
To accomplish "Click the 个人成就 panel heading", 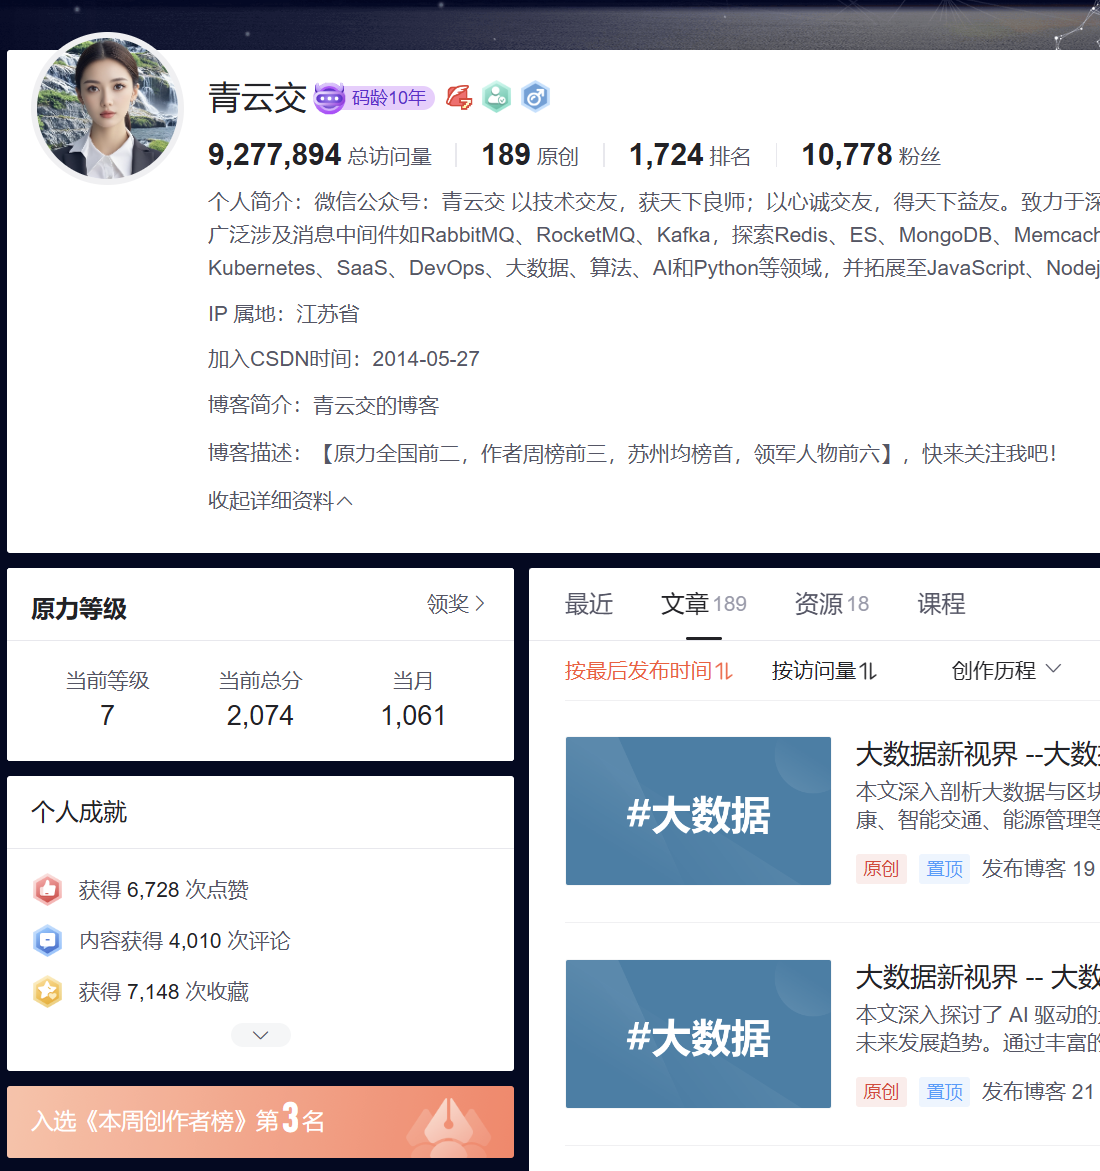I will (x=79, y=812).
